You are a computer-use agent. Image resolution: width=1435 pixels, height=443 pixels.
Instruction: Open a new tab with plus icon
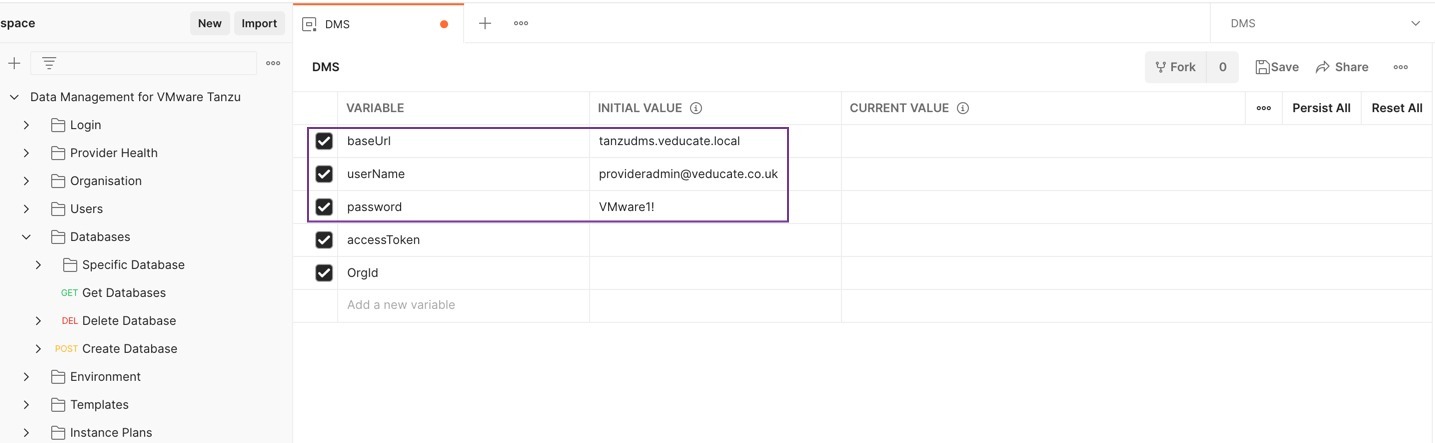(485, 23)
